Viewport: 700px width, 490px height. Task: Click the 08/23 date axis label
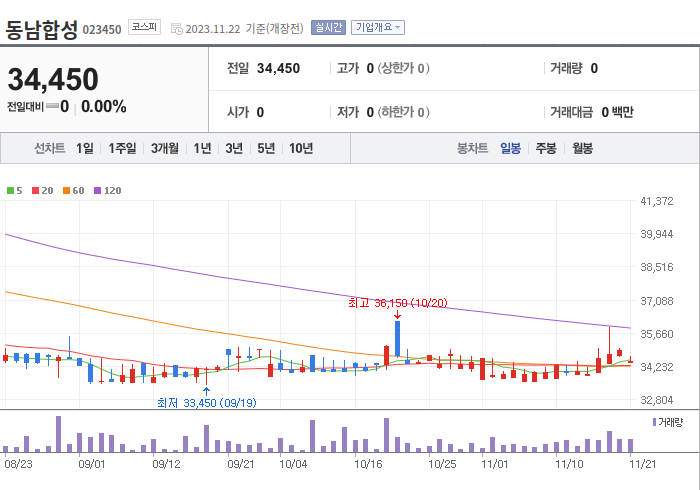tap(18, 464)
